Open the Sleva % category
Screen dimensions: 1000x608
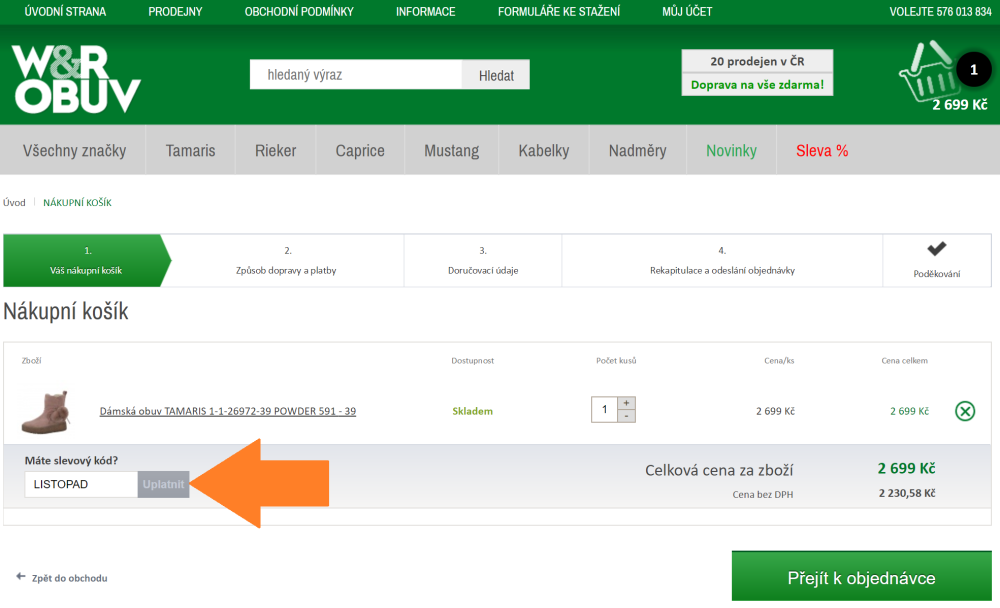[821, 151]
